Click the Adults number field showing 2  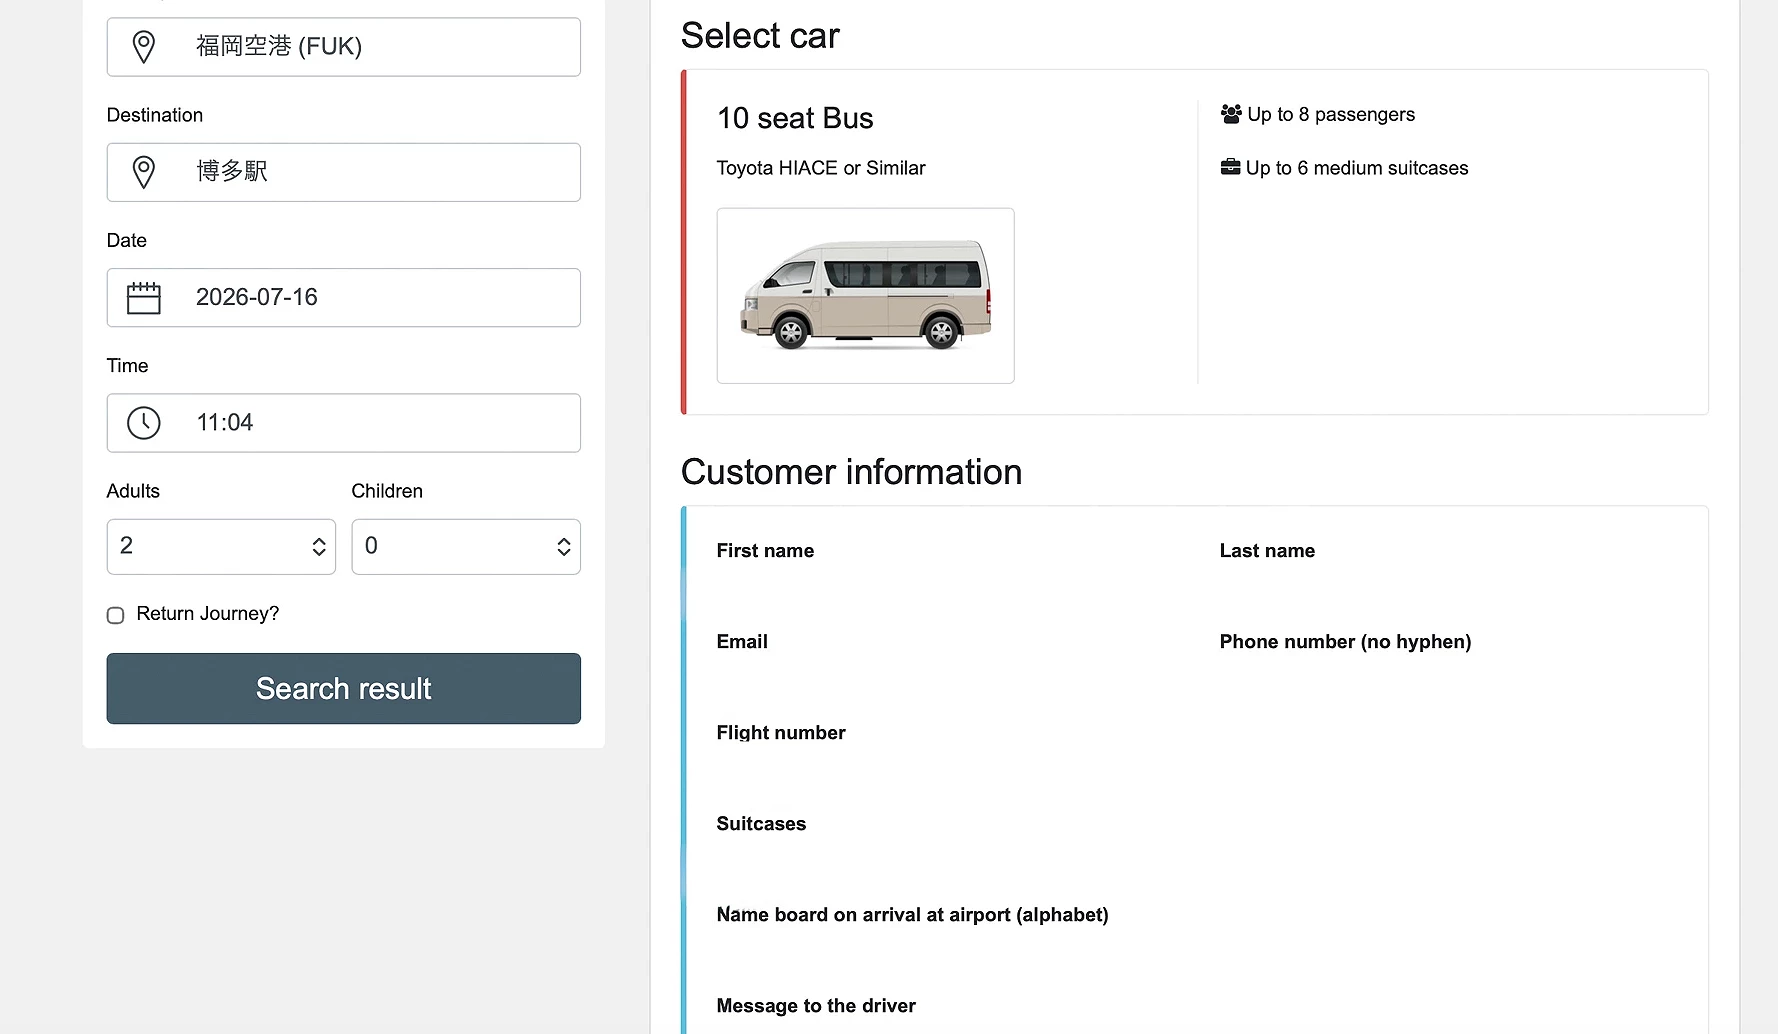coord(221,547)
